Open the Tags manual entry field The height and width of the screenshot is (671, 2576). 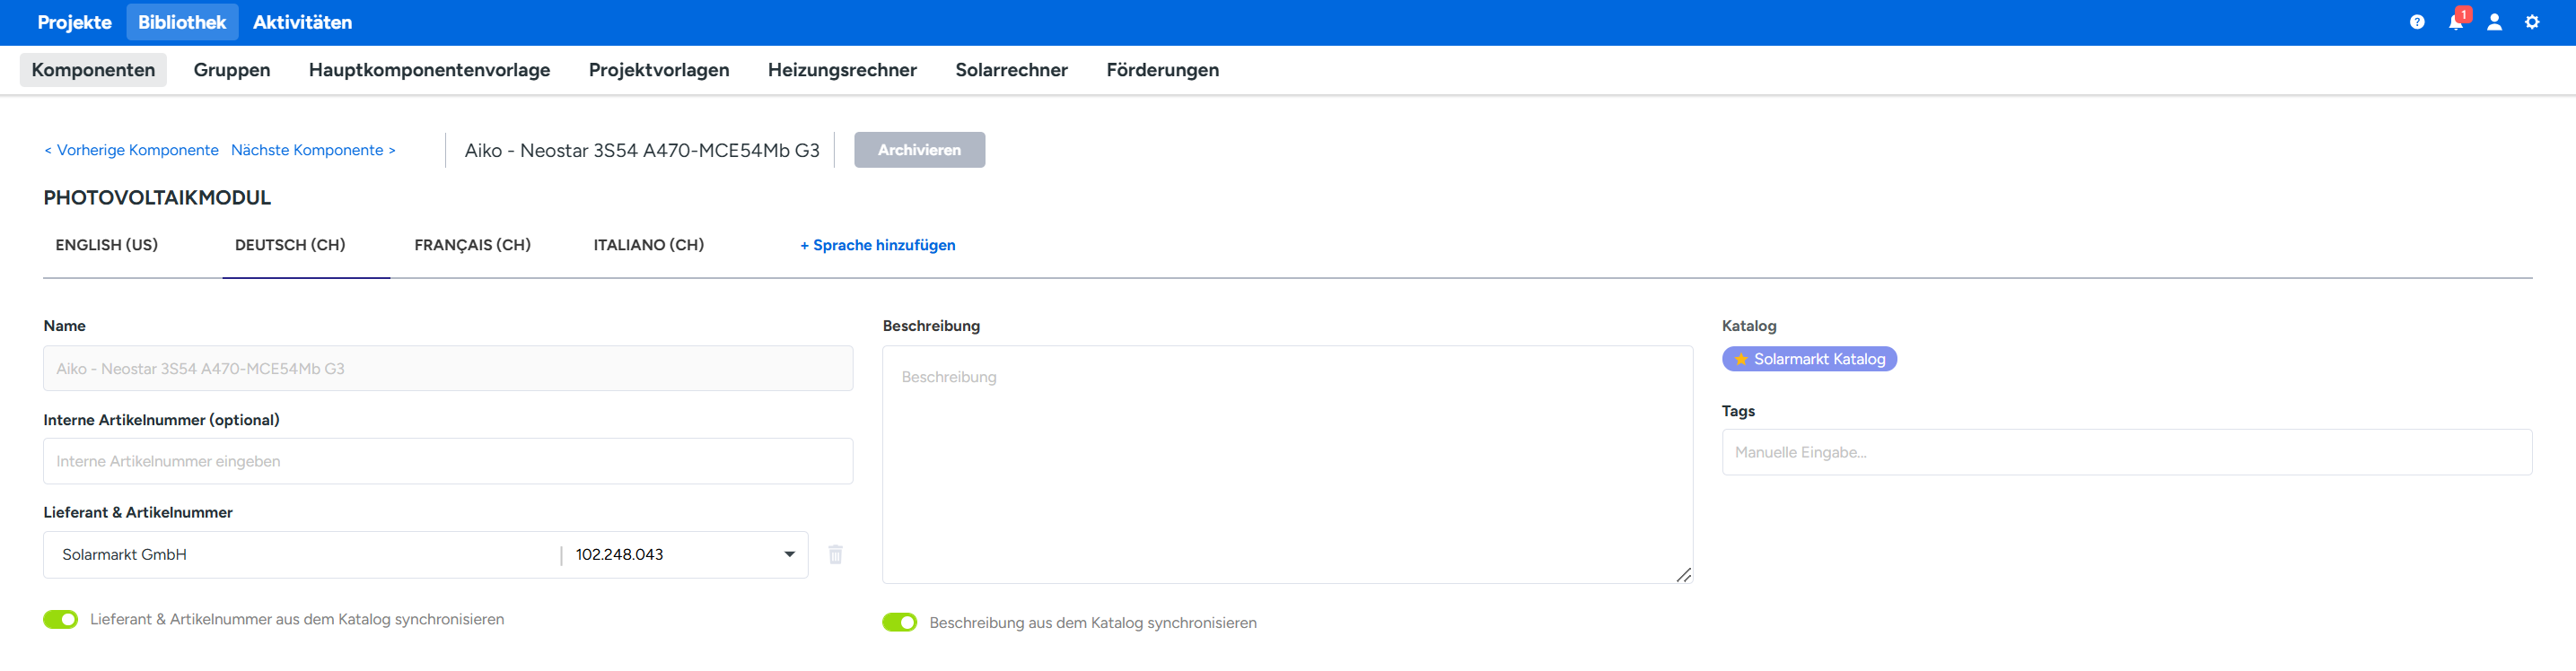click(2125, 452)
